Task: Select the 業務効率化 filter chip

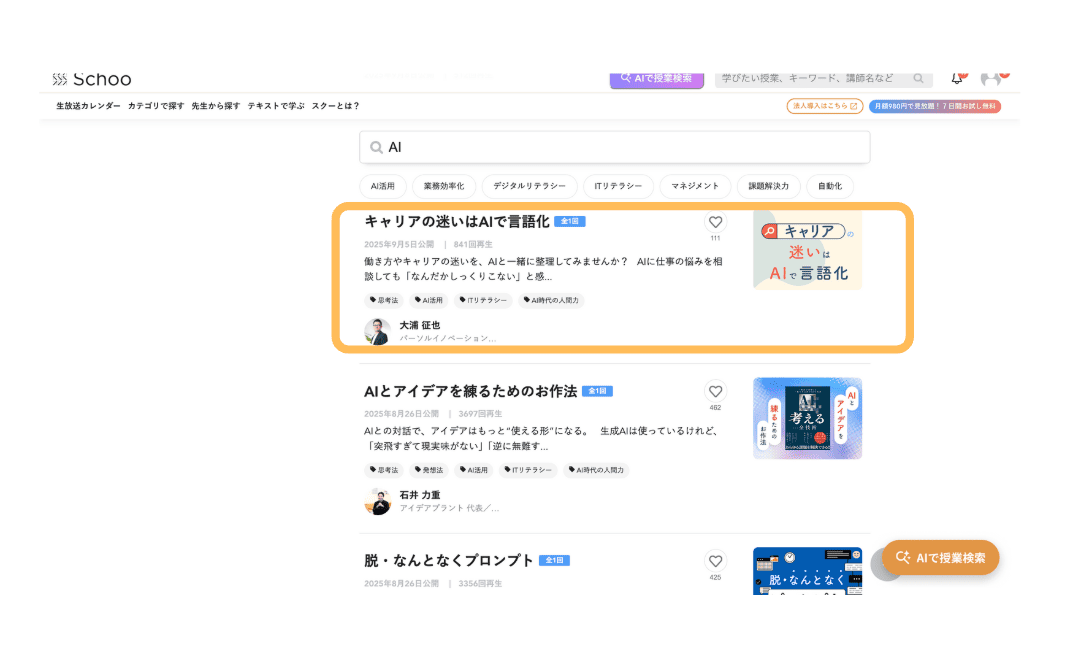Action: point(444,186)
